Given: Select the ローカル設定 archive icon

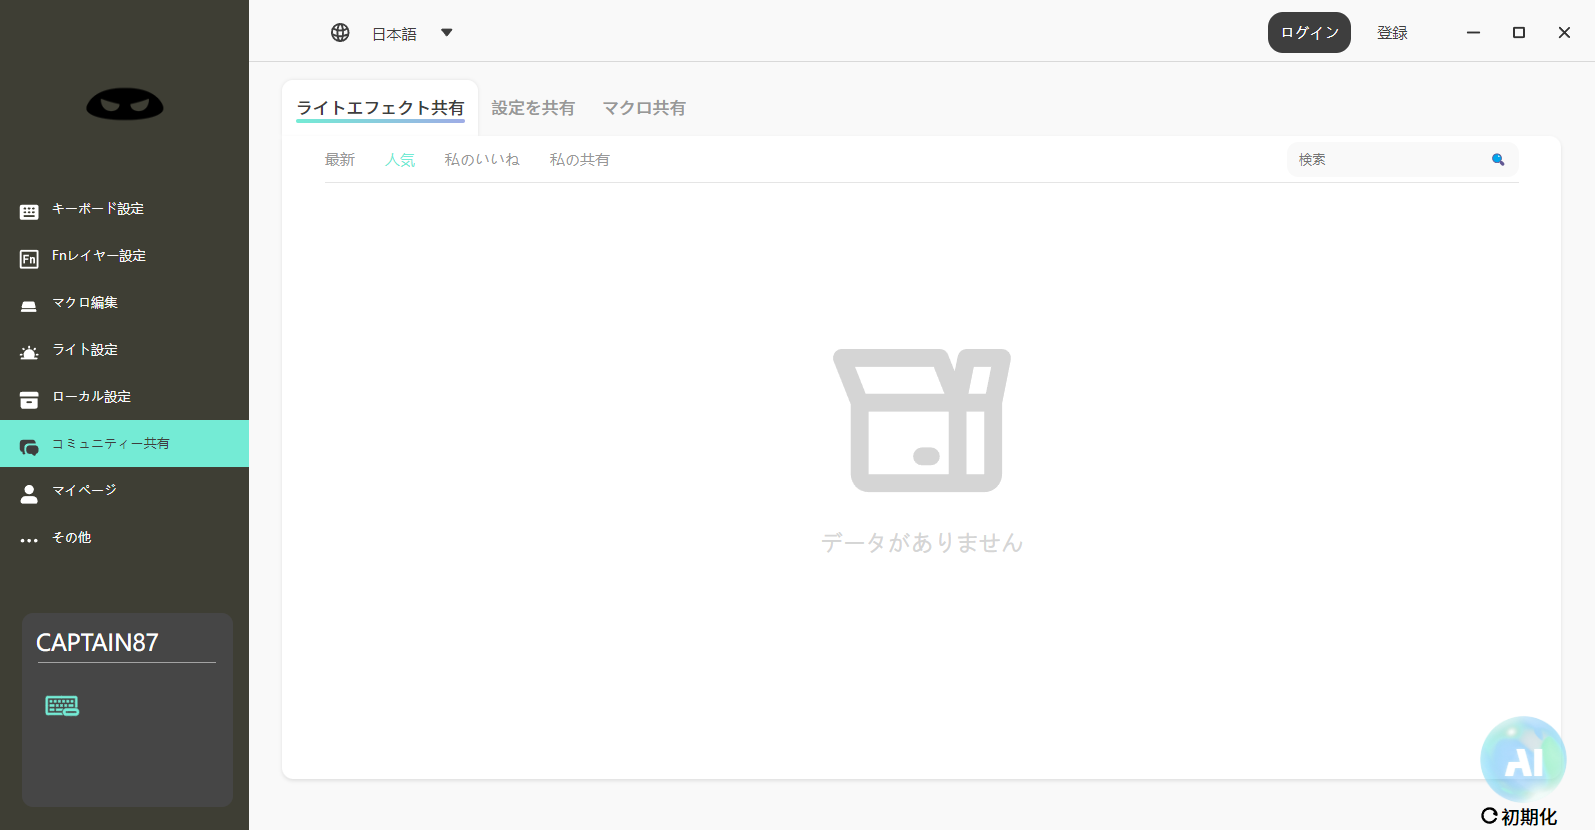Looking at the screenshot, I should (29, 399).
